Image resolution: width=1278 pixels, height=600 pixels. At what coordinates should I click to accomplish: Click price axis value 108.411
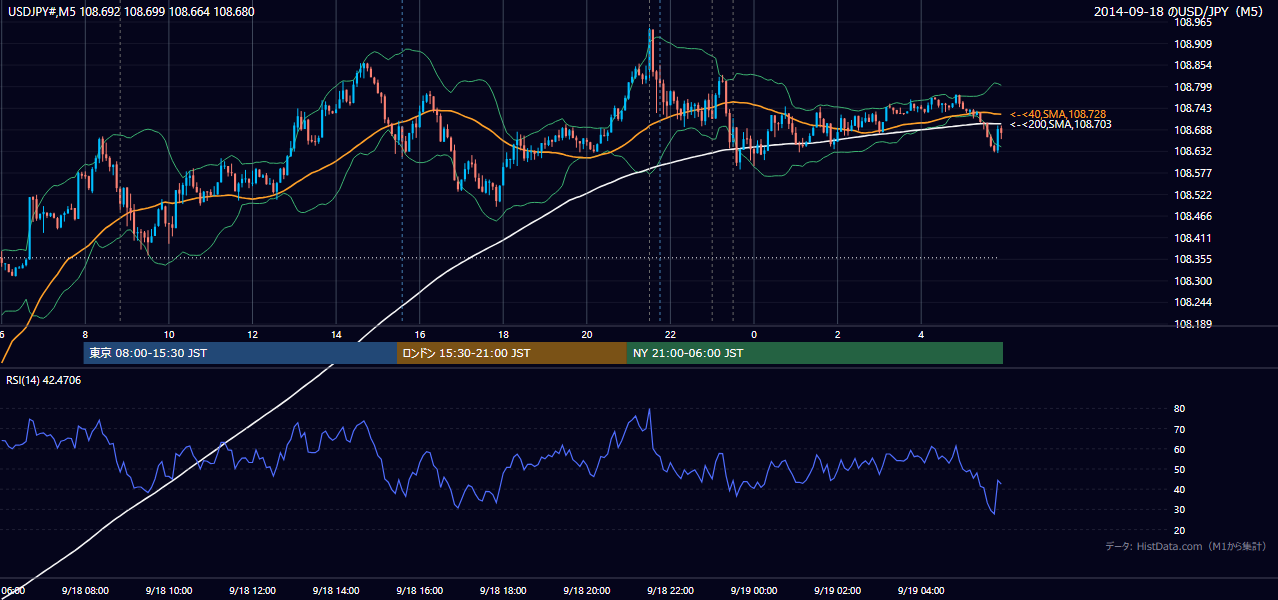click(x=1193, y=238)
